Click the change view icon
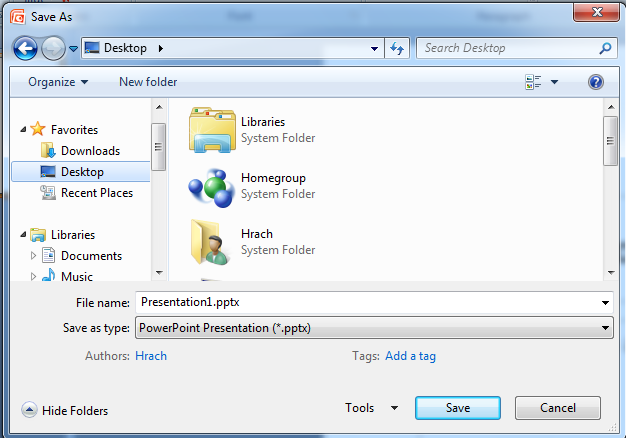 [533, 82]
